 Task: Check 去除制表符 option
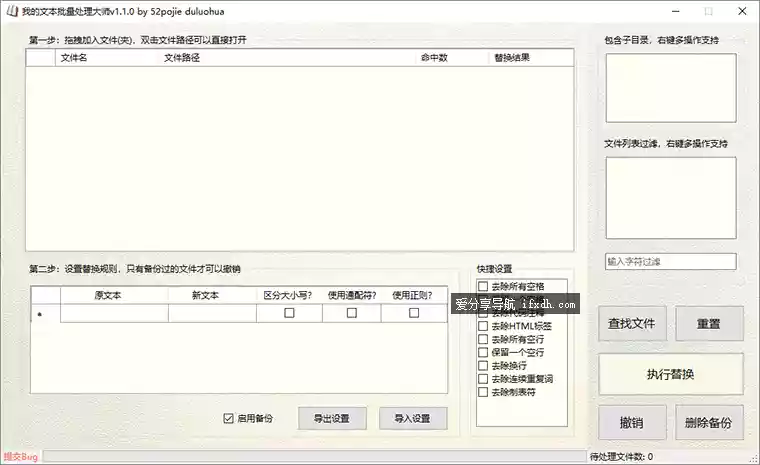[x=483, y=391]
